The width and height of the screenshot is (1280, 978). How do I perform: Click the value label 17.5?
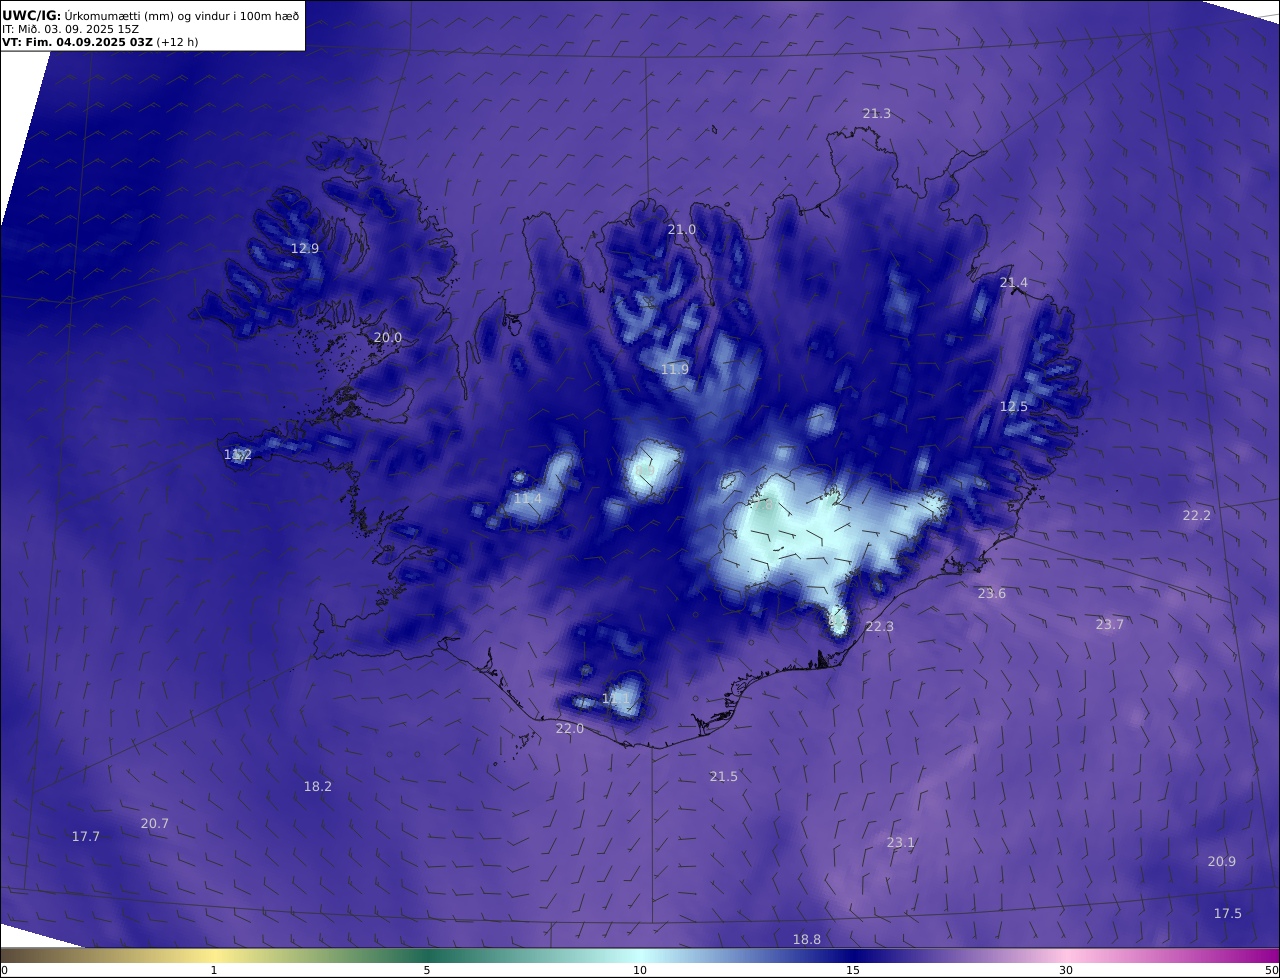point(1228,914)
